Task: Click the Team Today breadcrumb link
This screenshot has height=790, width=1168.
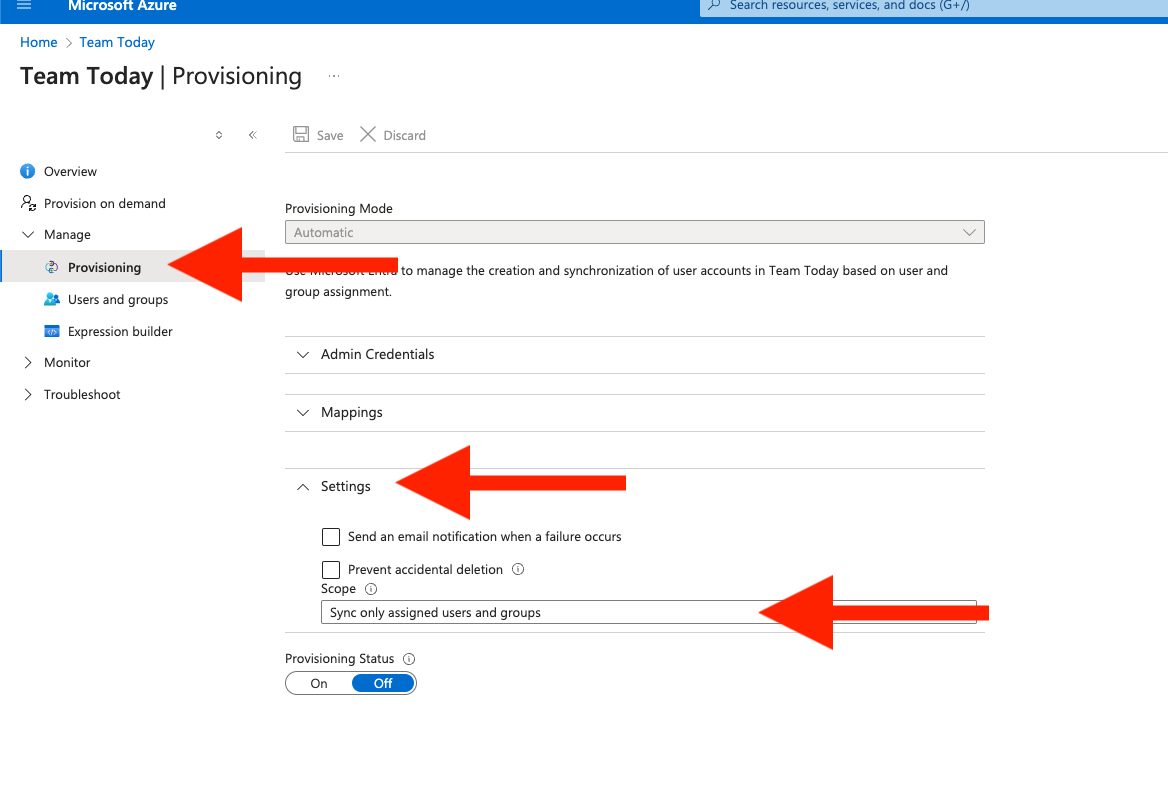Action: [x=117, y=42]
